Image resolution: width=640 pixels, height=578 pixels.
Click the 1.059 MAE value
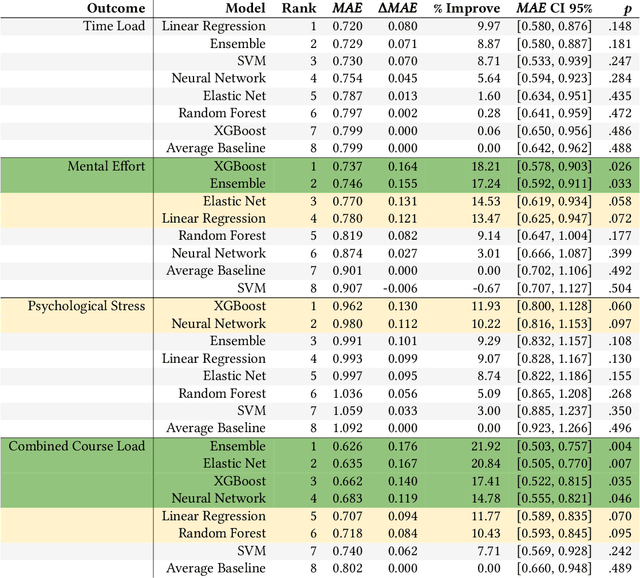coord(346,410)
